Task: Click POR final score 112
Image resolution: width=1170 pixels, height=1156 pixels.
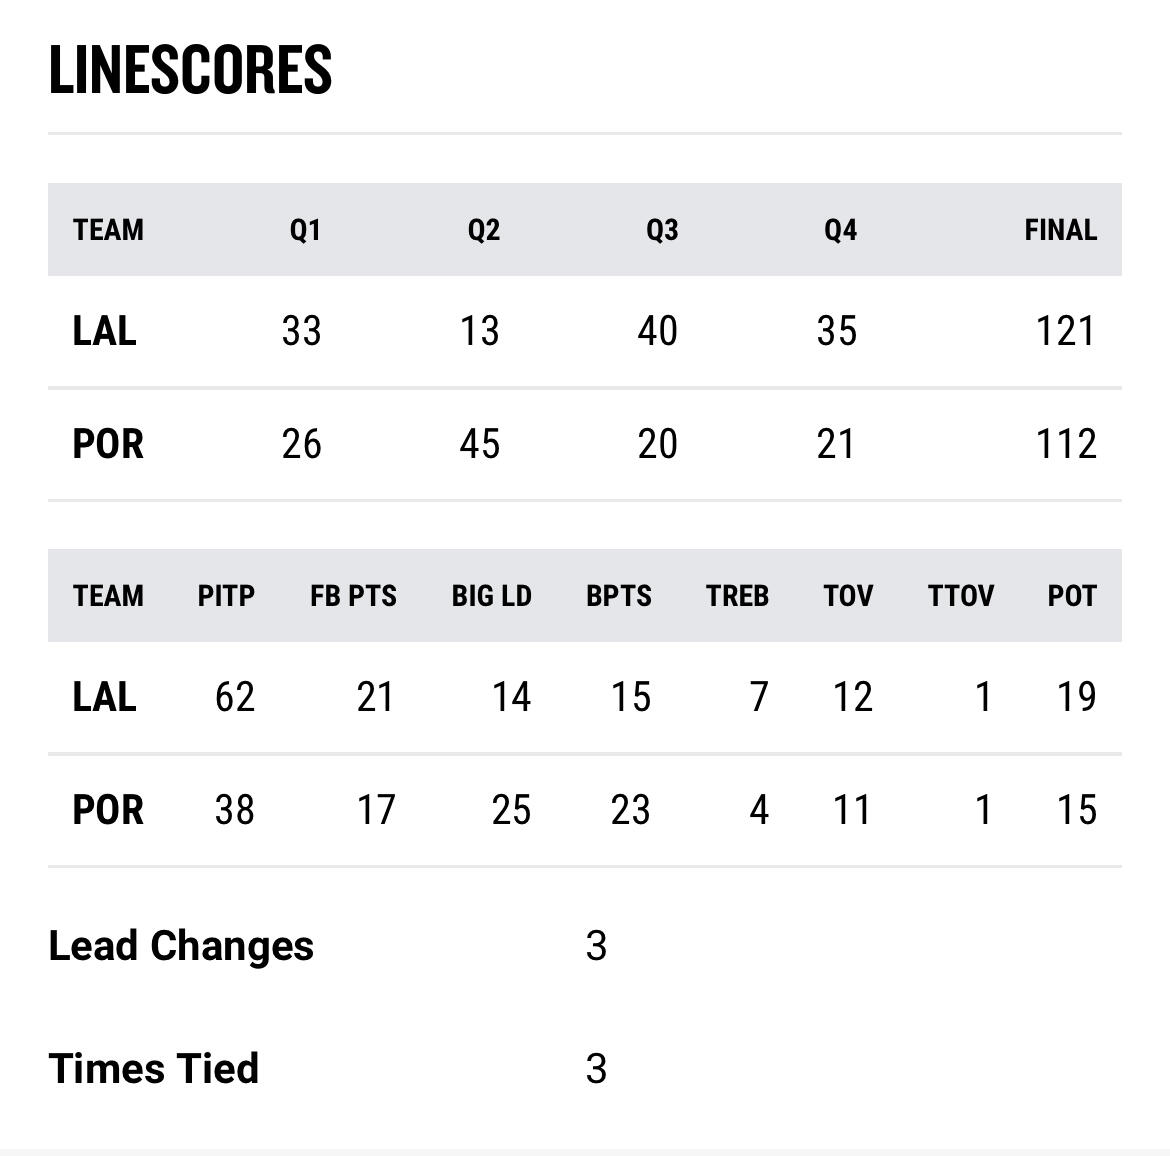Action: click(x=1066, y=444)
